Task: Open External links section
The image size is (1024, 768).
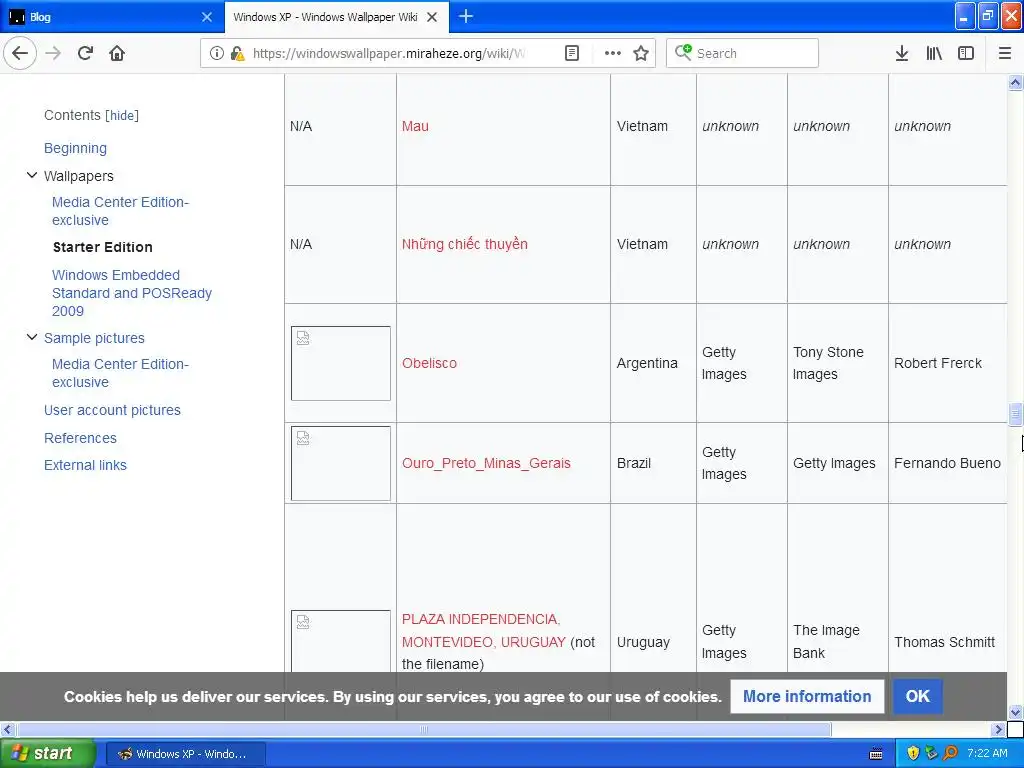Action: point(86,465)
